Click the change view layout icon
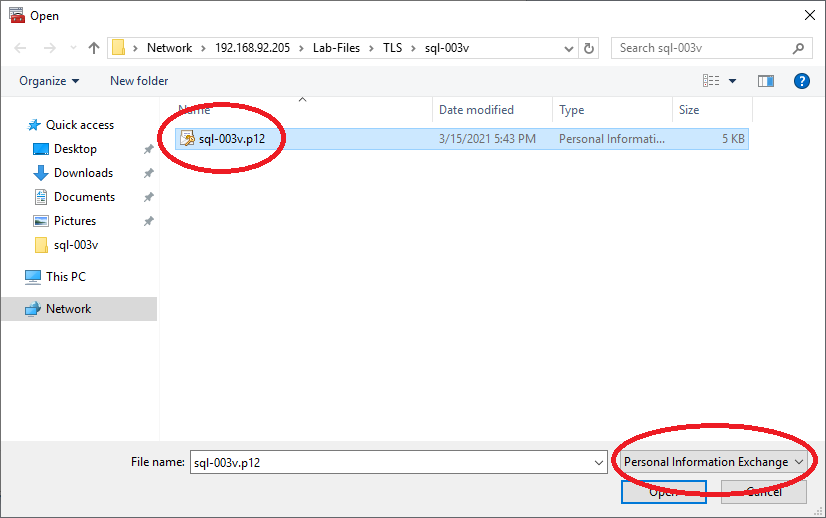 (x=712, y=81)
